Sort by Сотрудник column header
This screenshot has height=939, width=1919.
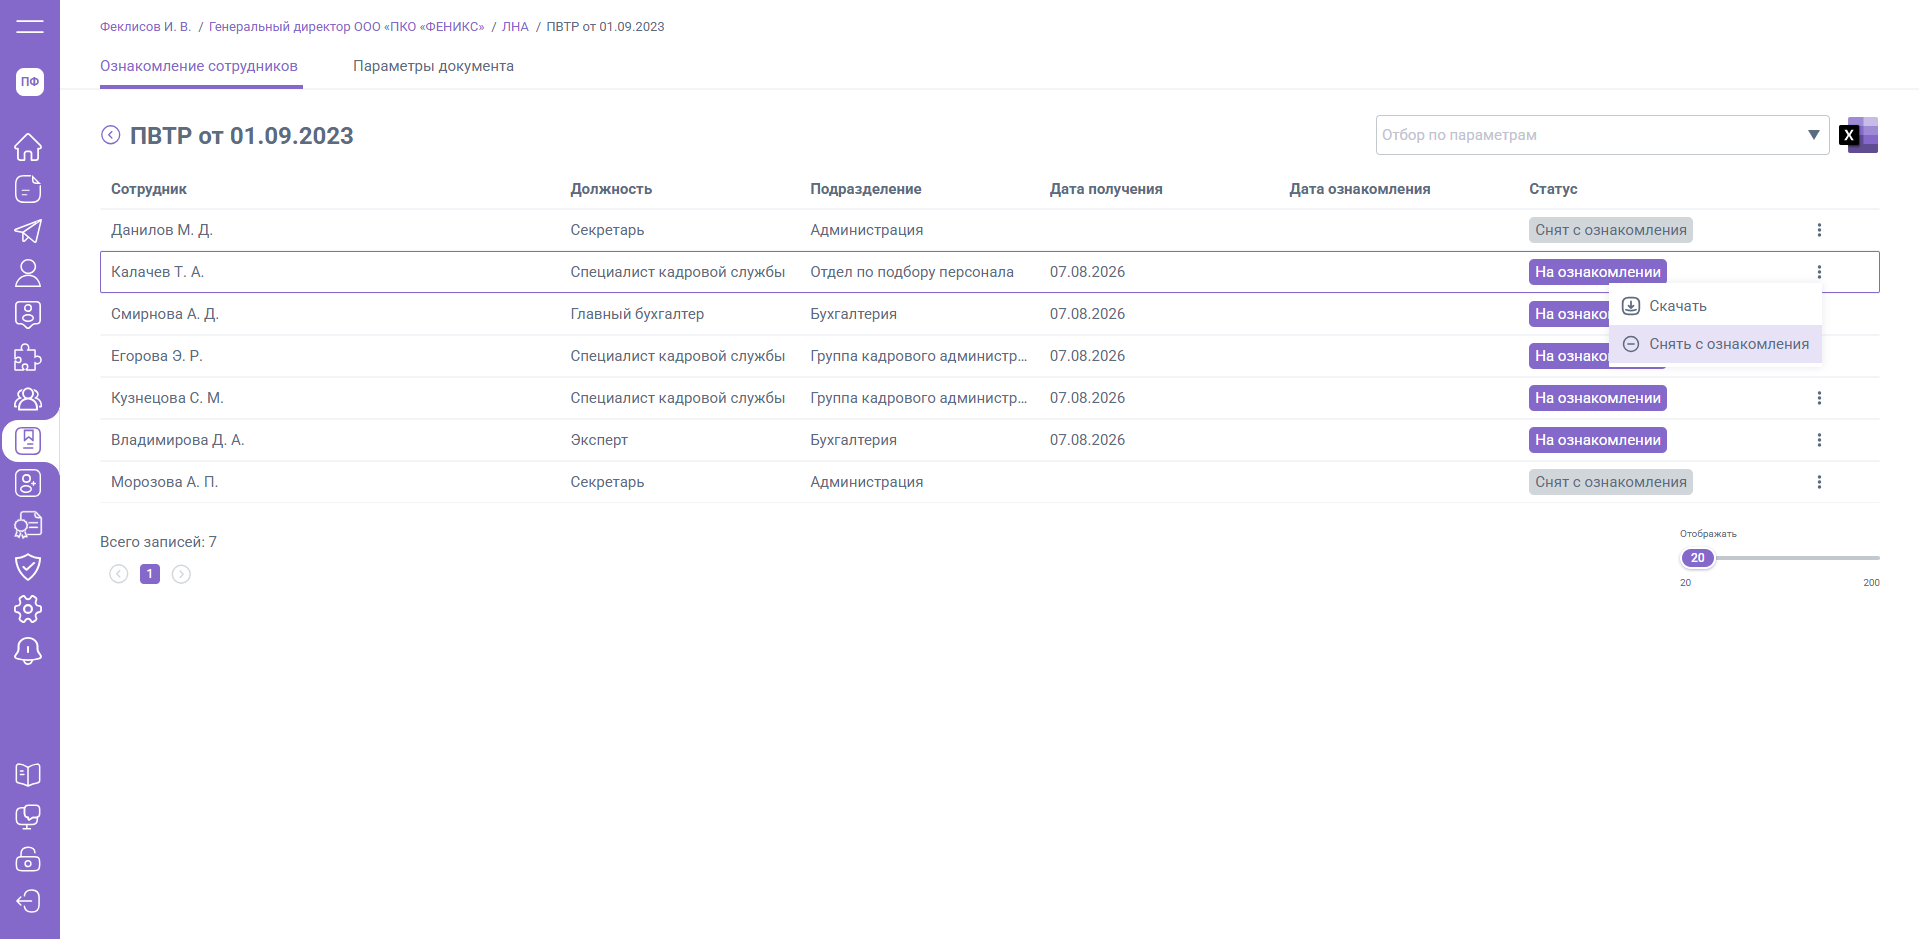click(x=149, y=189)
